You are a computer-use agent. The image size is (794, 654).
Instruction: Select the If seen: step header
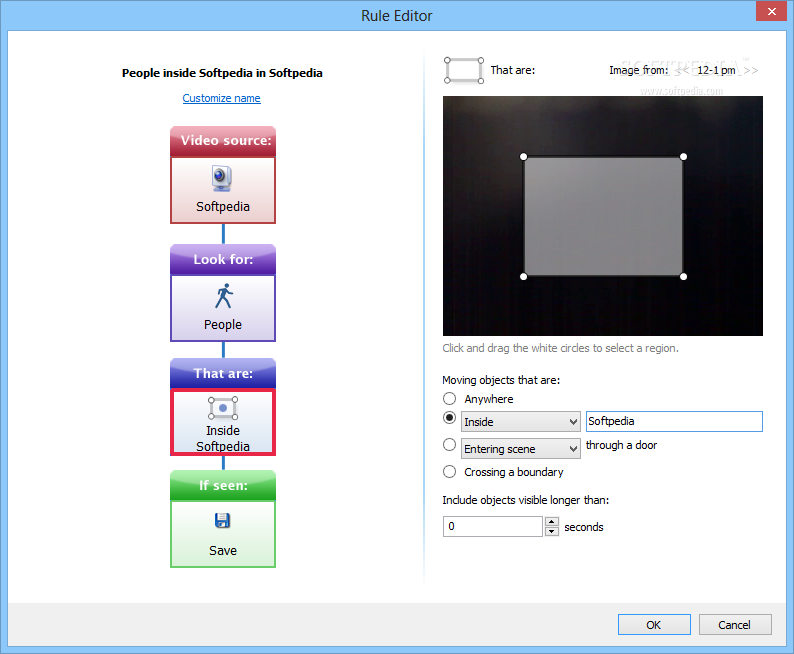point(223,485)
